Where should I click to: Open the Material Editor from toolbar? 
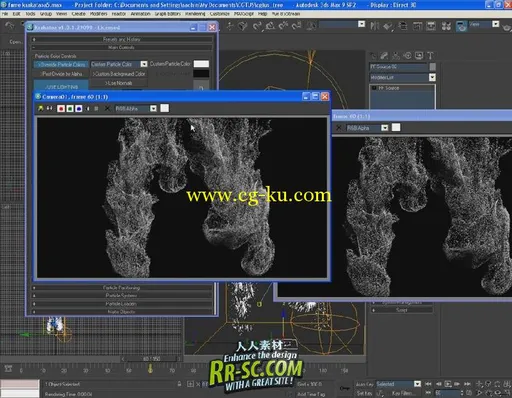tap(446, 26)
